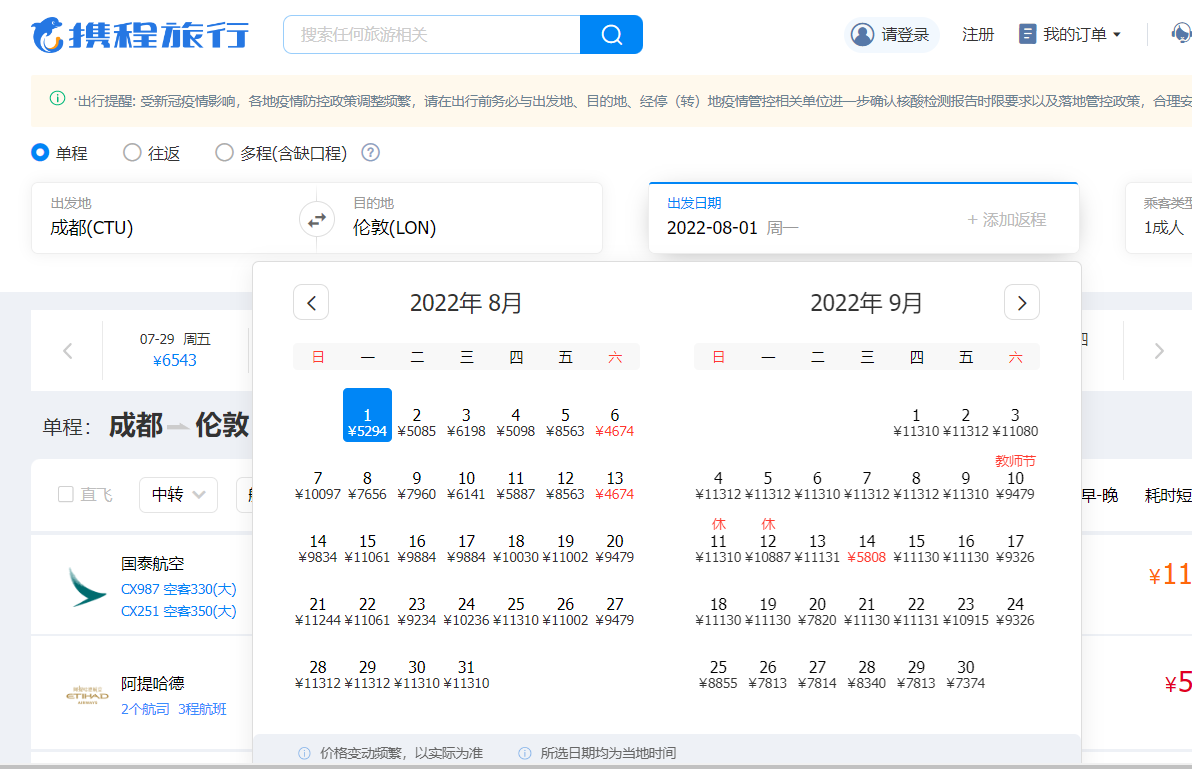1192x769 pixels.
Task: Click the search magnifier button
Action: coord(611,35)
